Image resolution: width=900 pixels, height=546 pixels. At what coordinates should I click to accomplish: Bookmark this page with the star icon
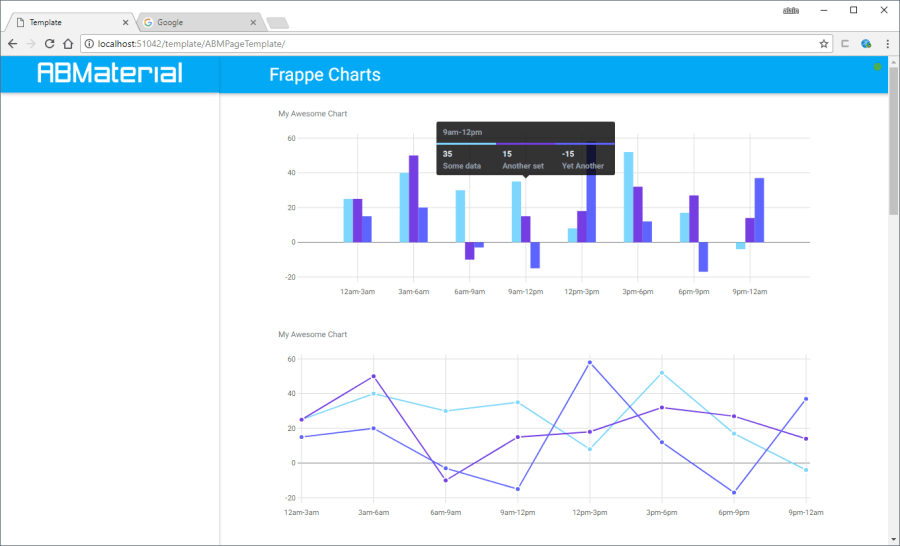824,44
